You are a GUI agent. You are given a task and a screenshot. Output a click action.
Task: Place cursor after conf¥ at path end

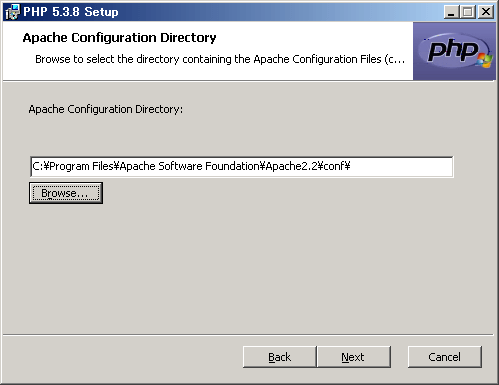click(x=351, y=166)
